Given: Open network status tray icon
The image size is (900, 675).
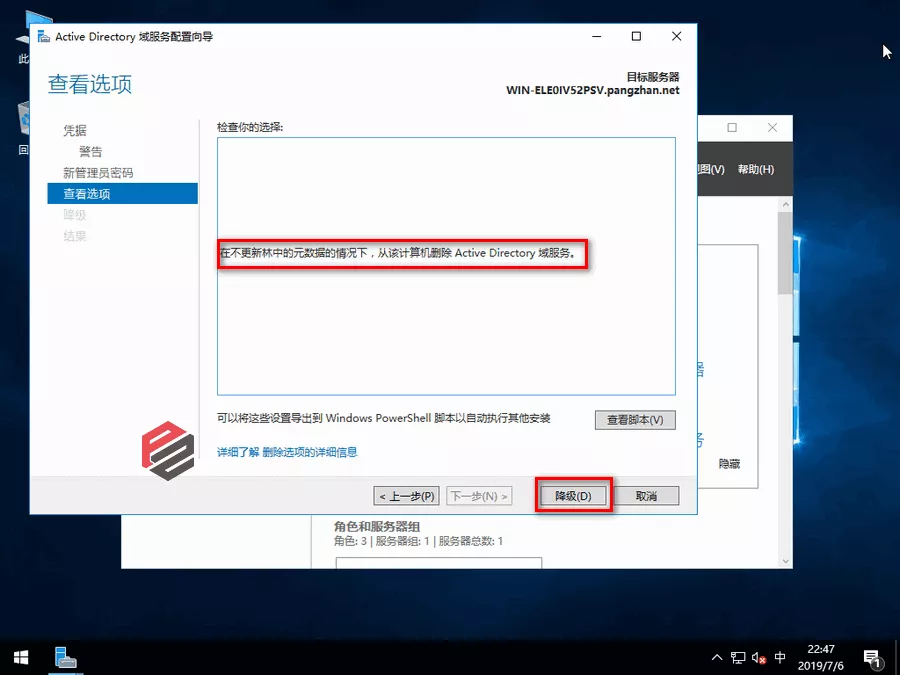Looking at the screenshot, I should pos(738,657).
